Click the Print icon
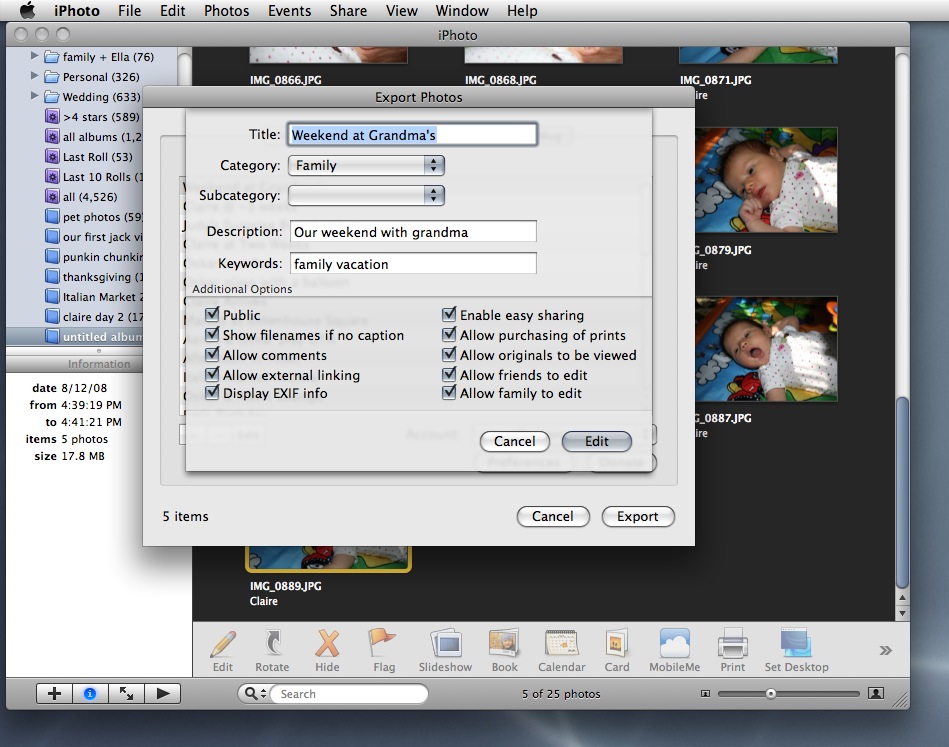The height and width of the screenshot is (747, 949). (x=733, y=644)
